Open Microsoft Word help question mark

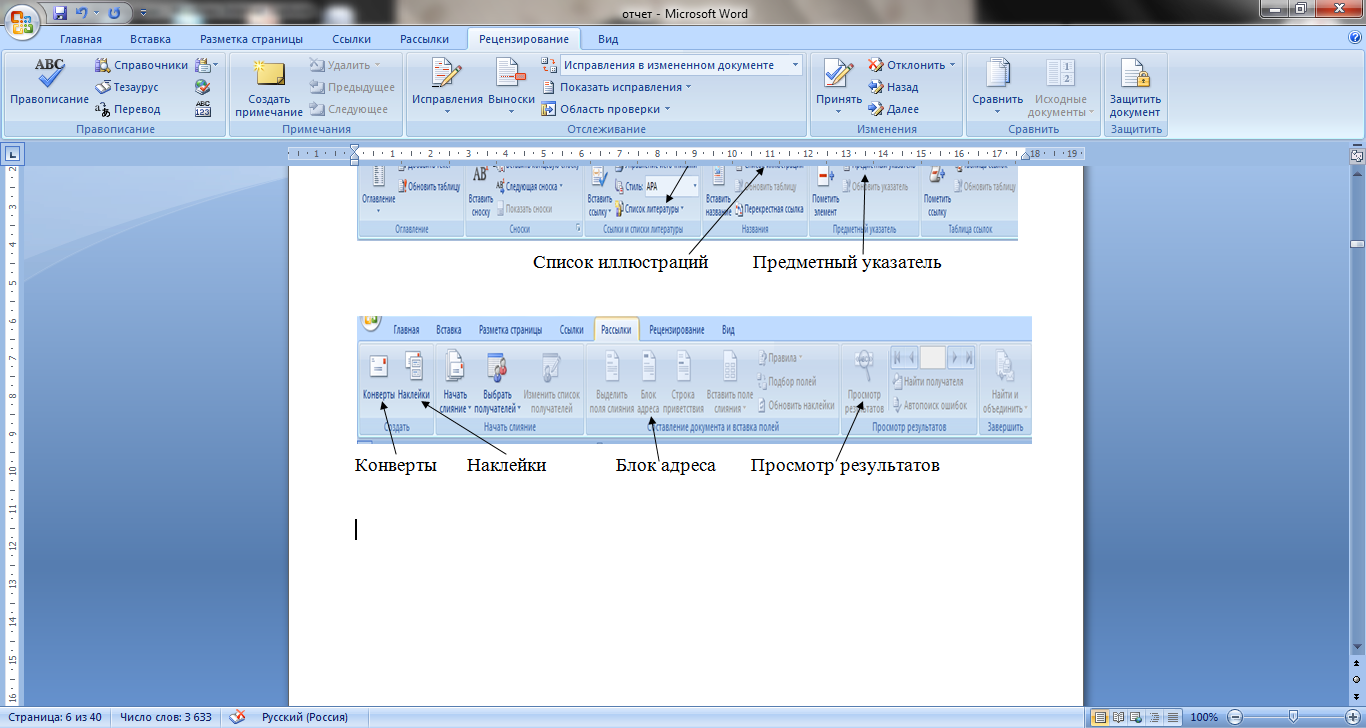pyautogui.click(x=1355, y=38)
